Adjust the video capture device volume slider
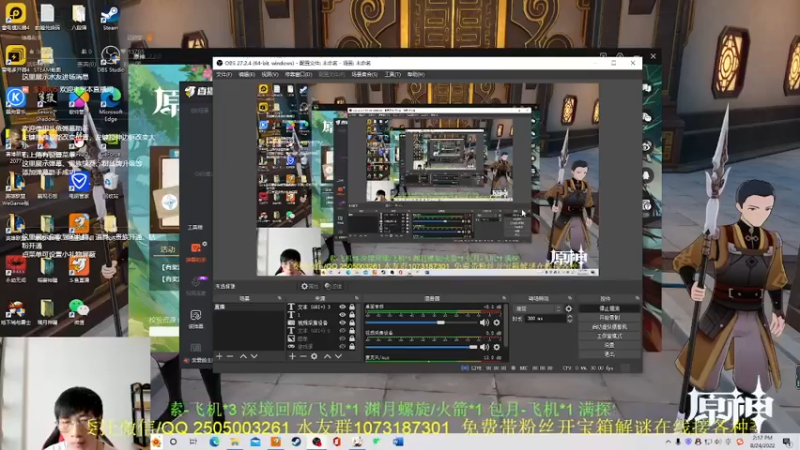 point(421,347)
